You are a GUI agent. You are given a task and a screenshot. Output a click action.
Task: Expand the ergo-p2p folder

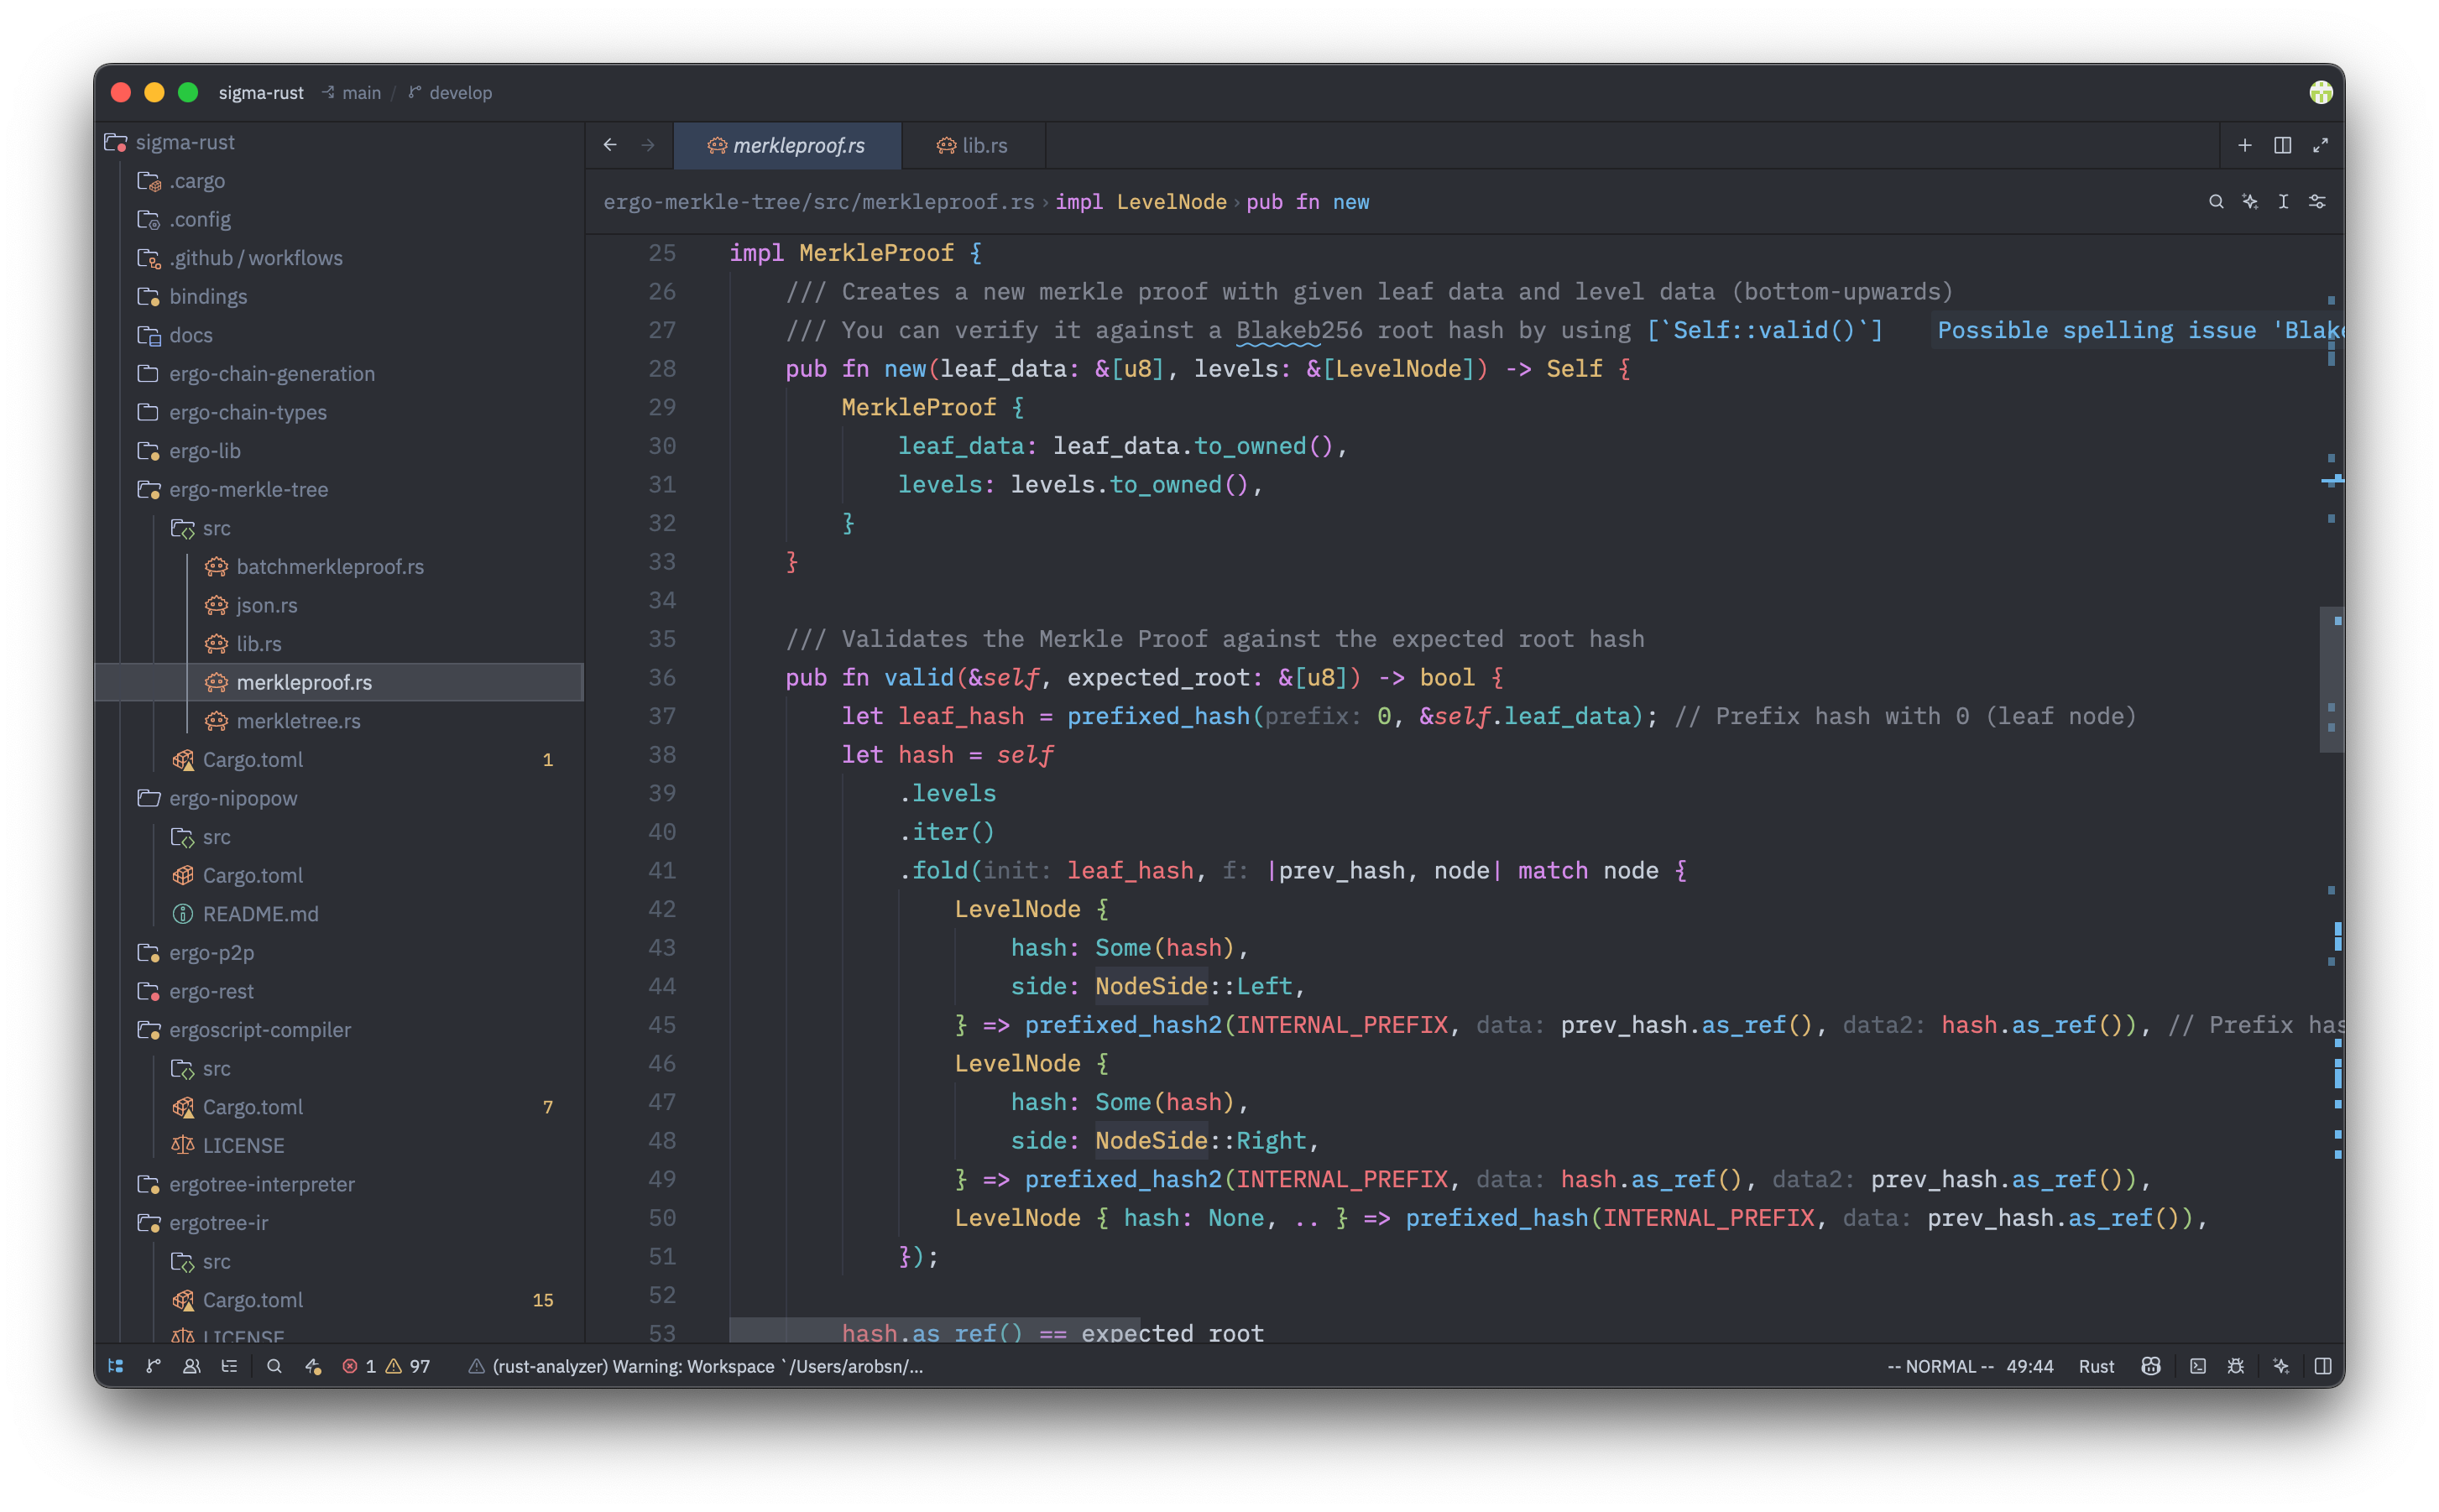(x=340, y=952)
